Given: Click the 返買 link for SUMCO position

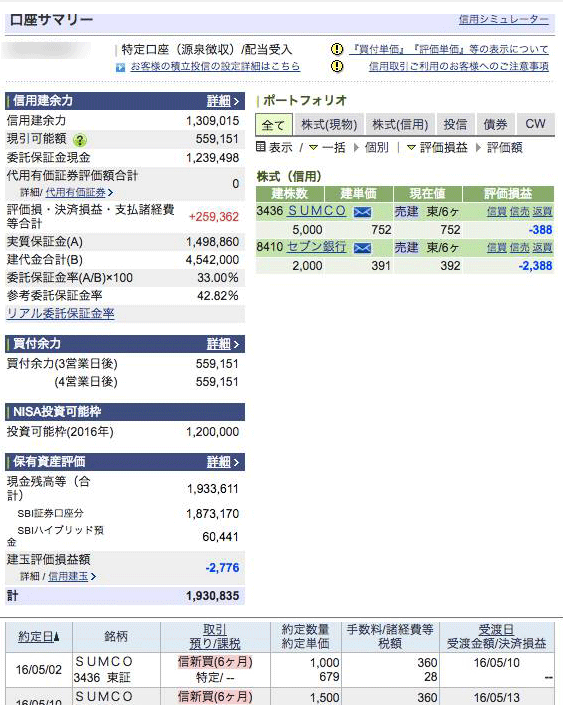Looking at the screenshot, I should 542,211.
